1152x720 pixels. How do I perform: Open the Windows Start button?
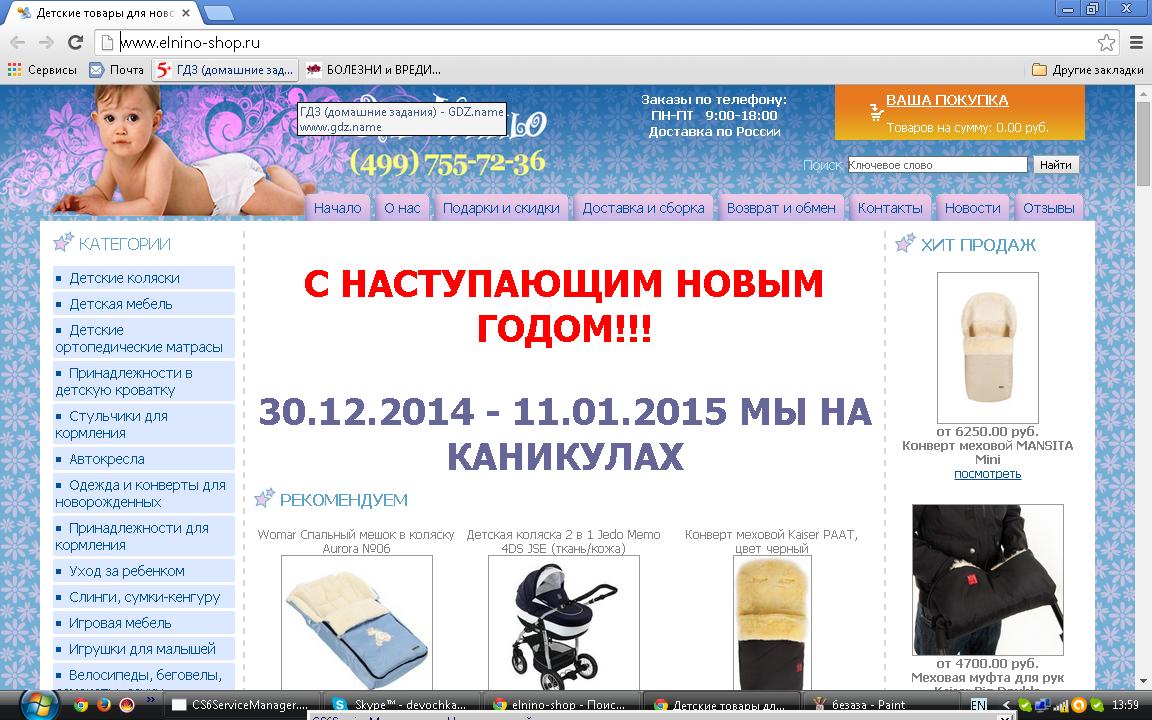click(x=39, y=705)
